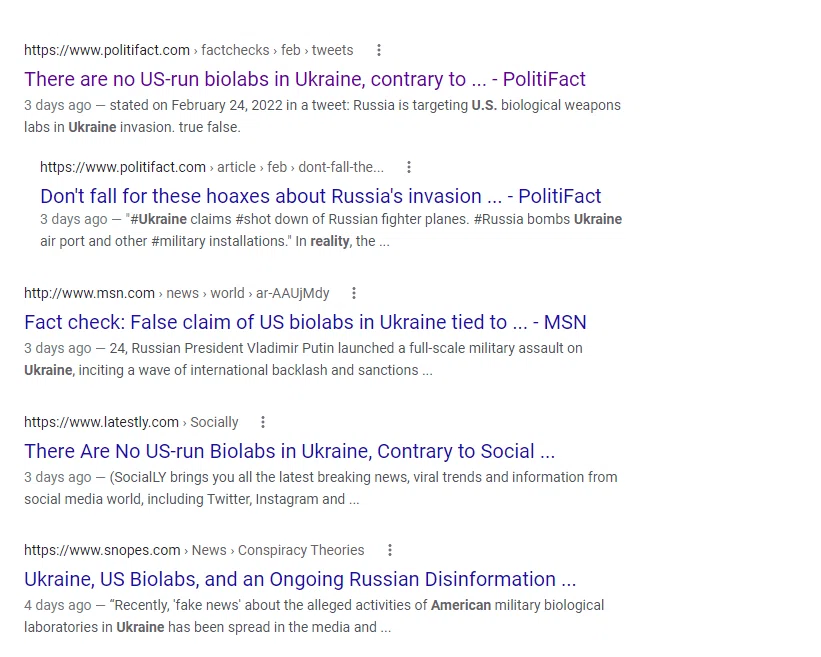
Task: Open three-dot menu beside latestly.com result
Action: tap(263, 422)
